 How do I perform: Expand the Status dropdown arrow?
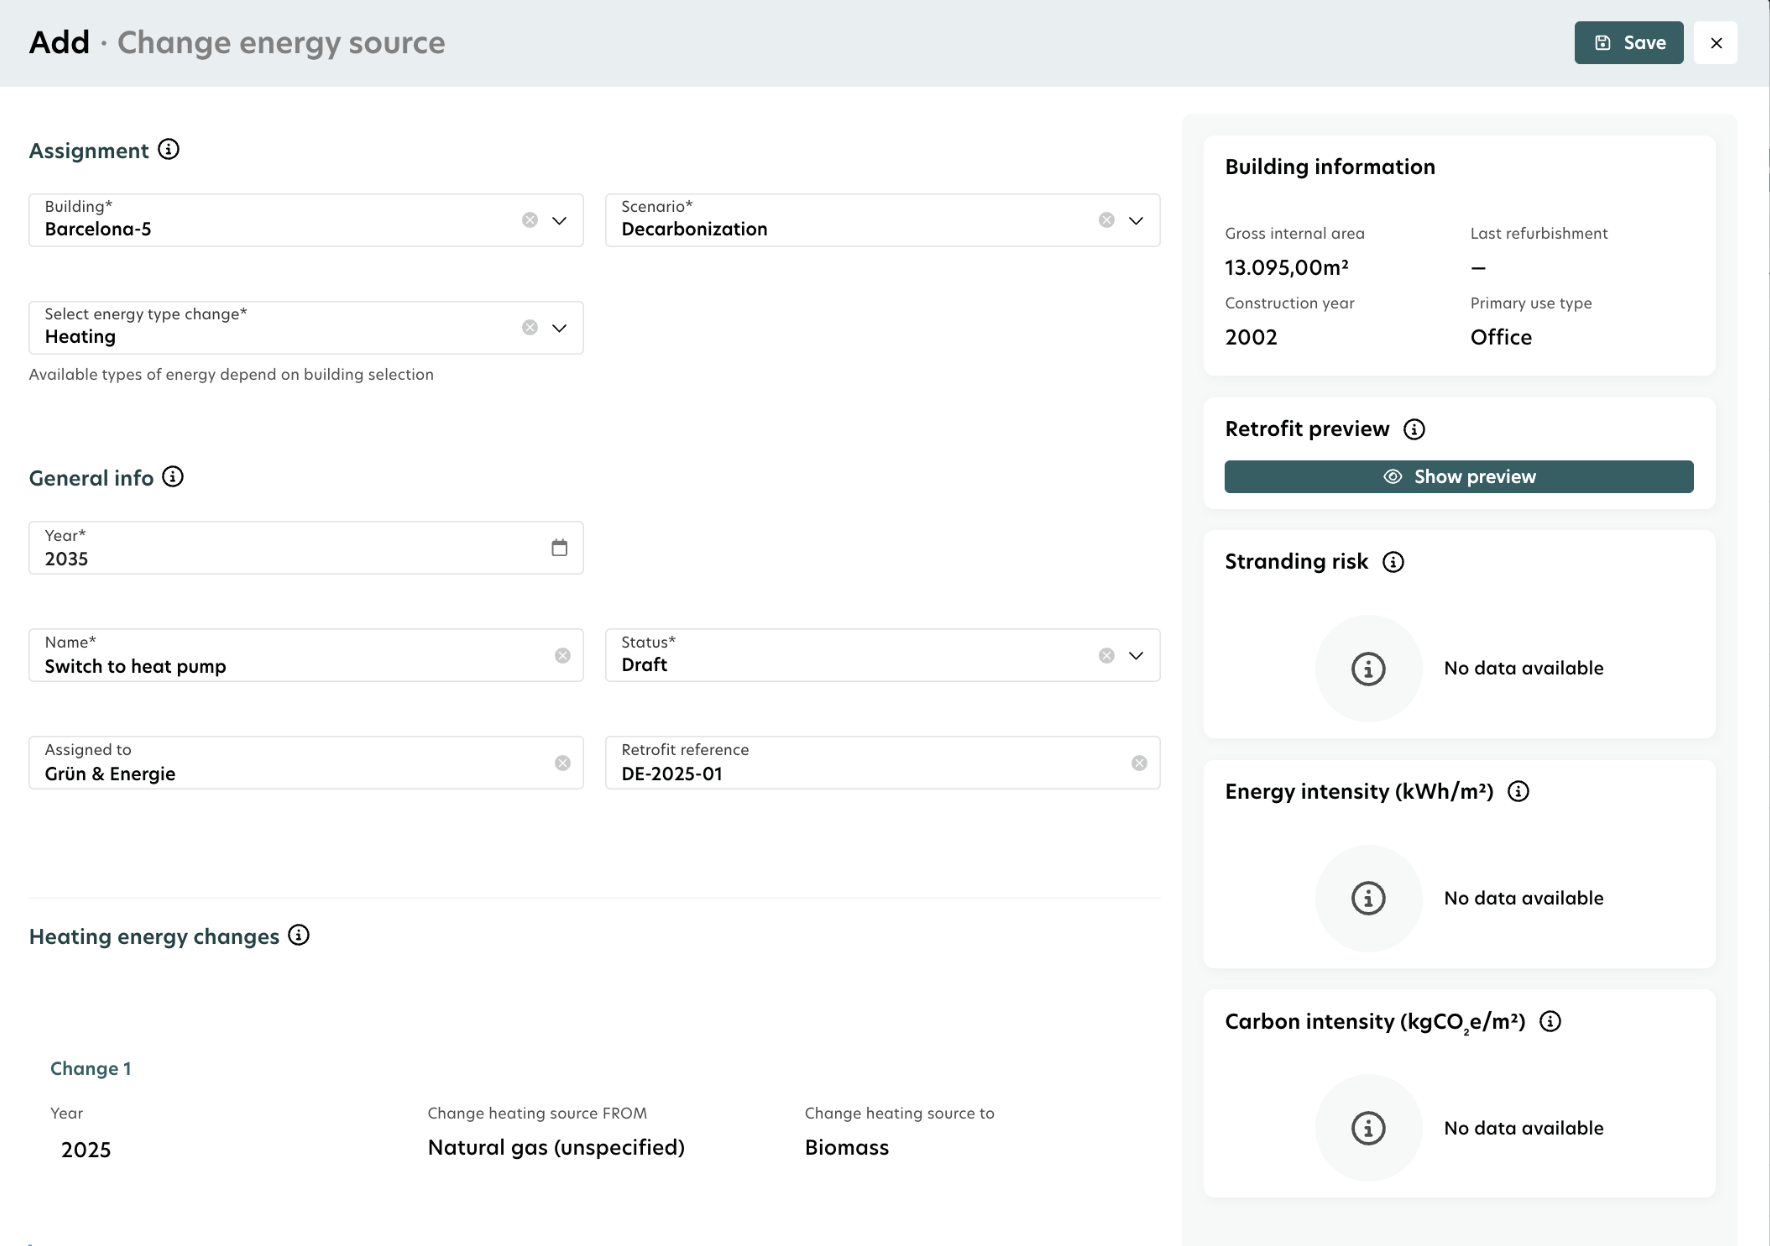coord(1136,656)
